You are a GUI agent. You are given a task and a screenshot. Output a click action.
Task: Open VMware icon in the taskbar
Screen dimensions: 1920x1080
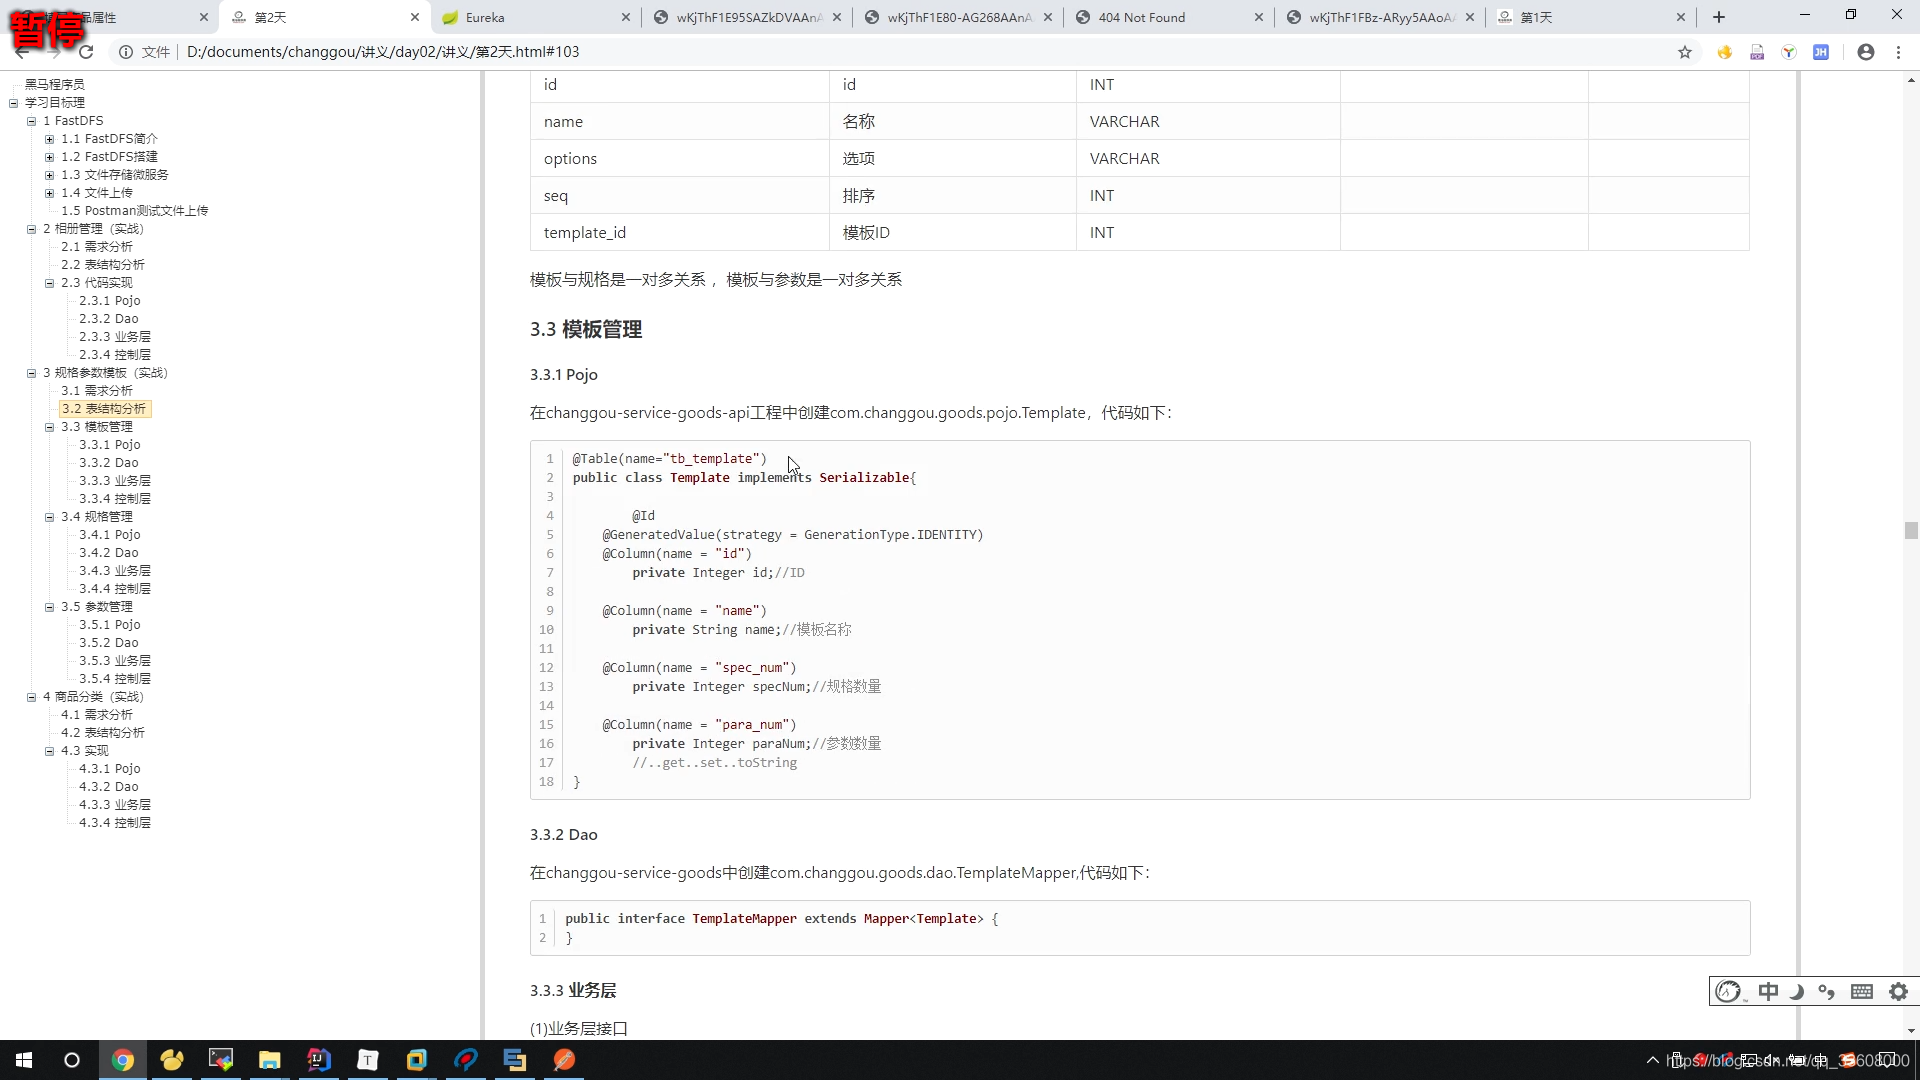click(416, 1060)
